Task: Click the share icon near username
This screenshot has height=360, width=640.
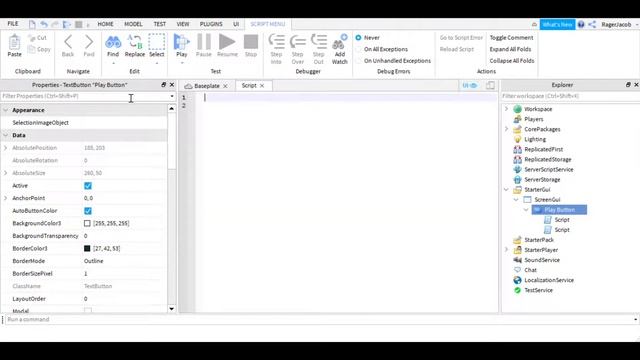Action: pos(592,24)
